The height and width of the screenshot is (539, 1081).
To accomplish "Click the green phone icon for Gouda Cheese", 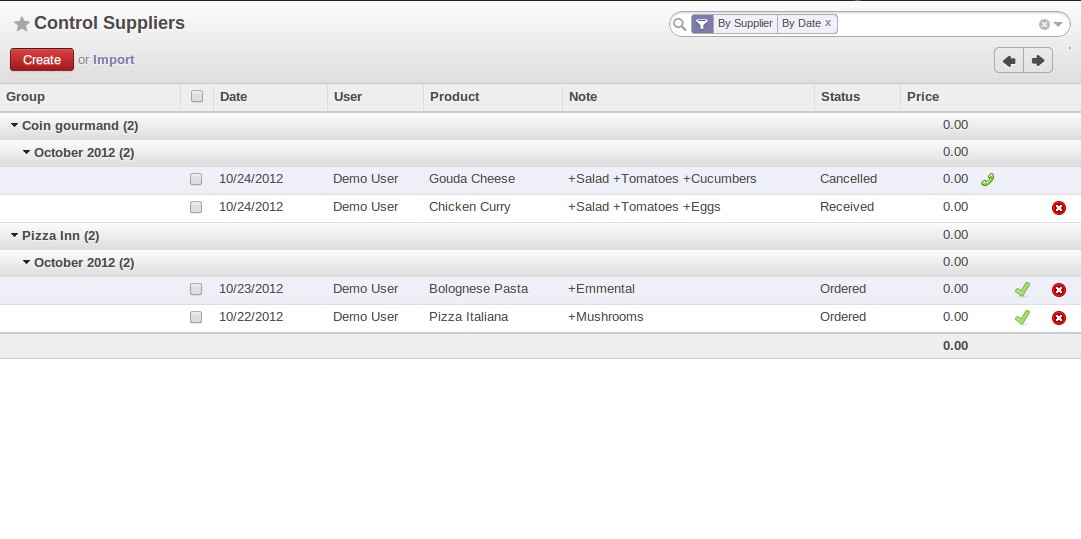I will point(987,180).
